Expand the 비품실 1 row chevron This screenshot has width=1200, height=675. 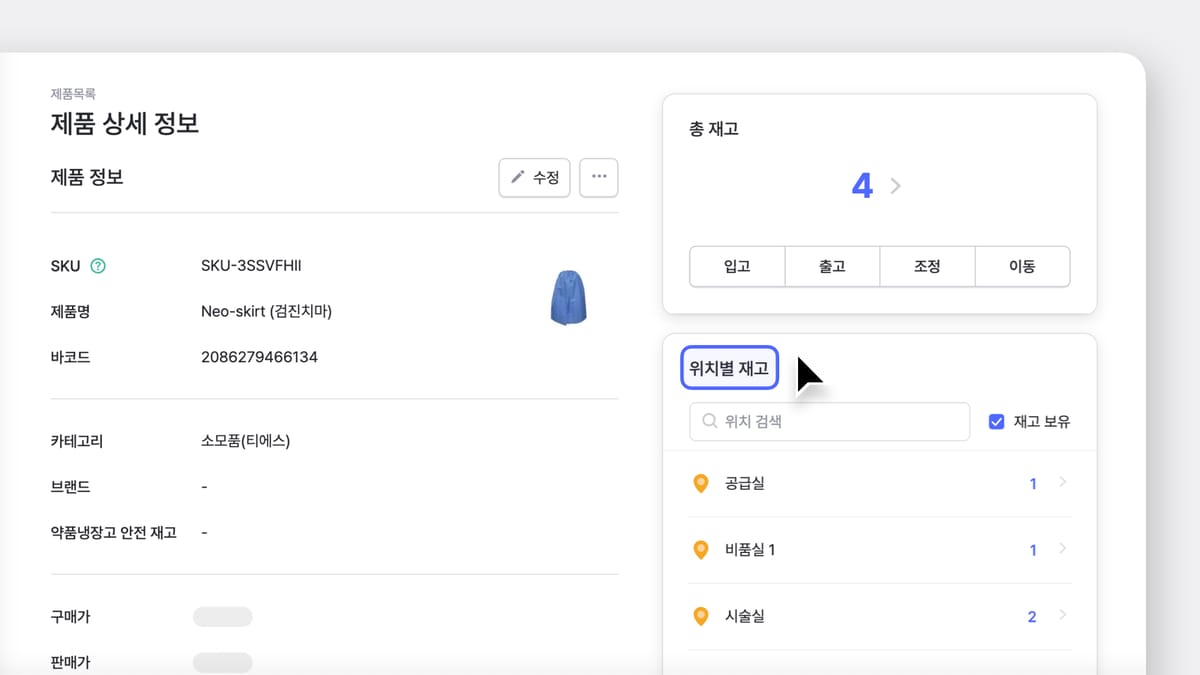1062,549
